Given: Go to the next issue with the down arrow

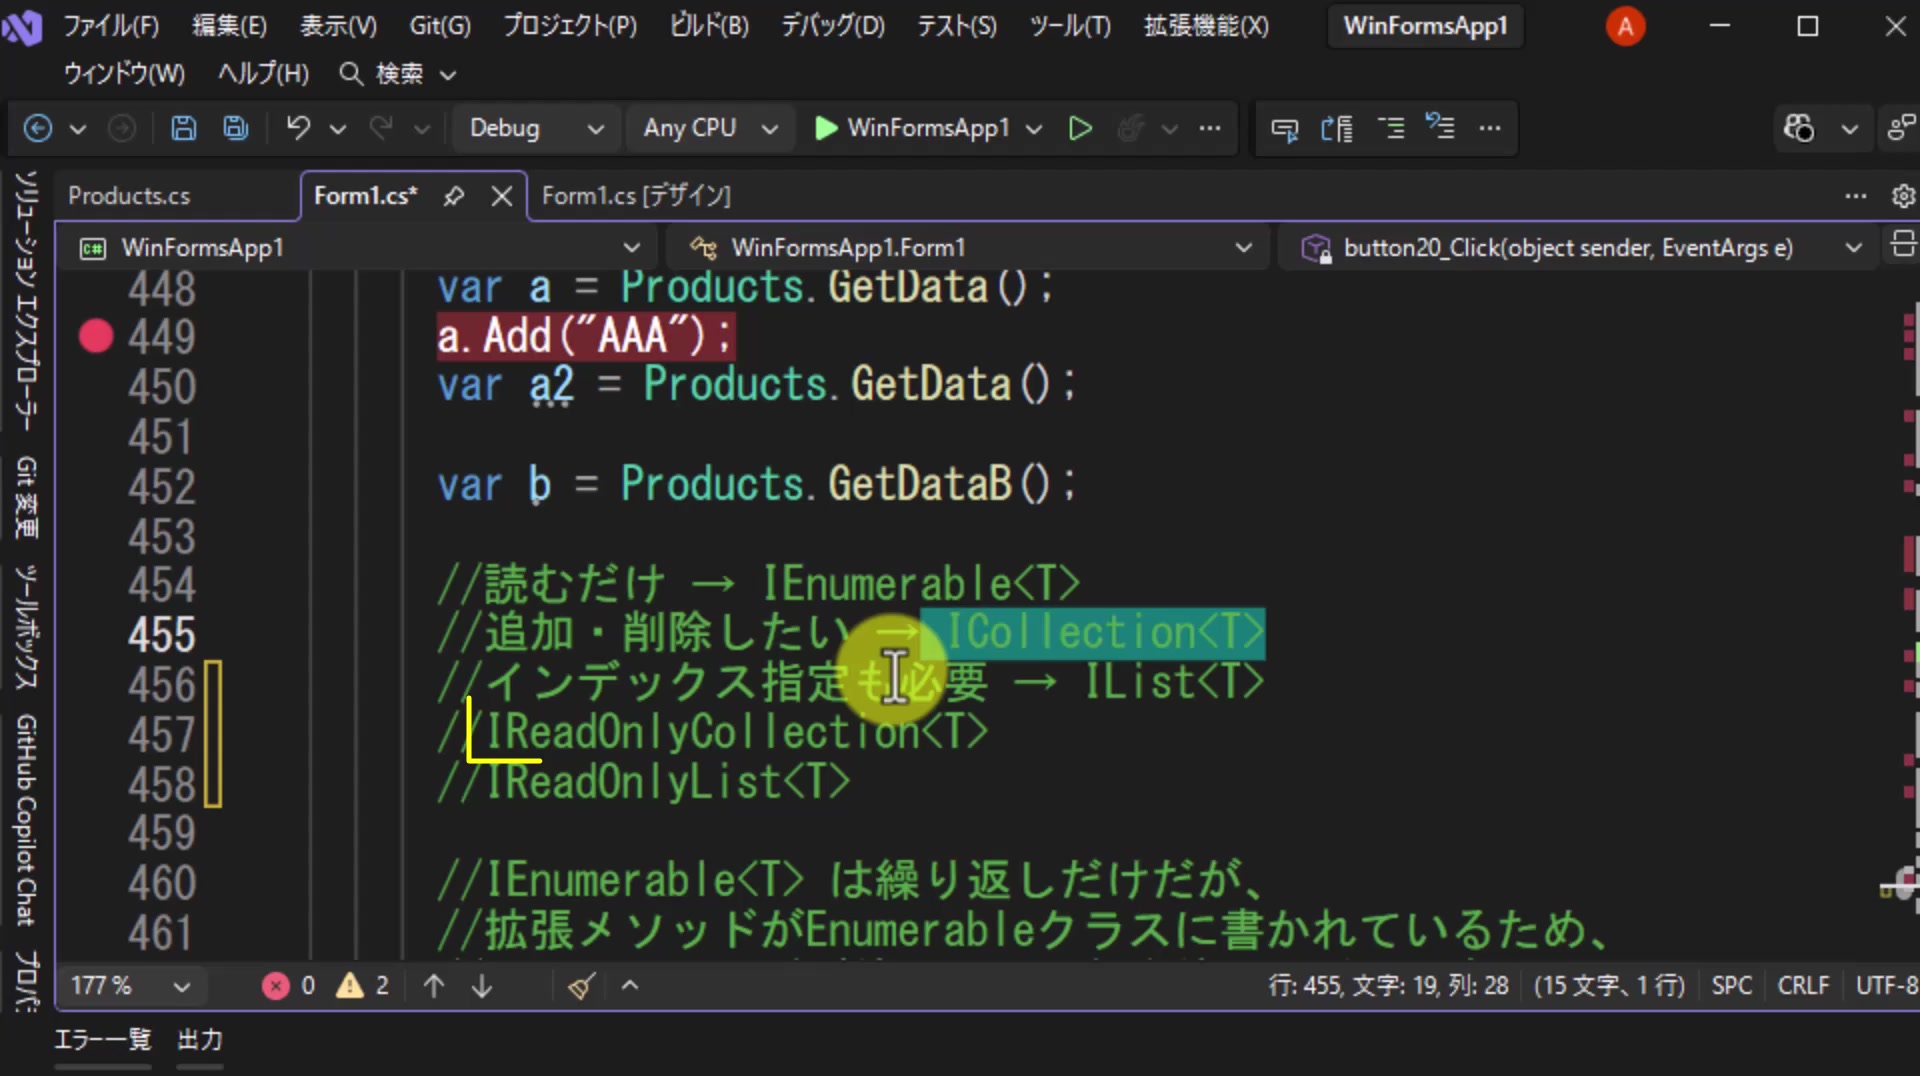Looking at the screenshot, I should click(x=482, y=986).
